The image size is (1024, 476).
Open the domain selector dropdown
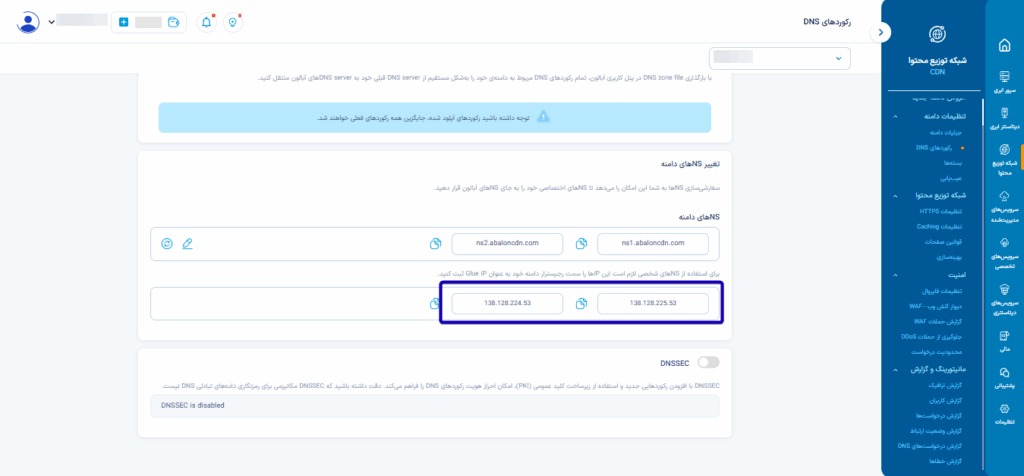point(780,58)
